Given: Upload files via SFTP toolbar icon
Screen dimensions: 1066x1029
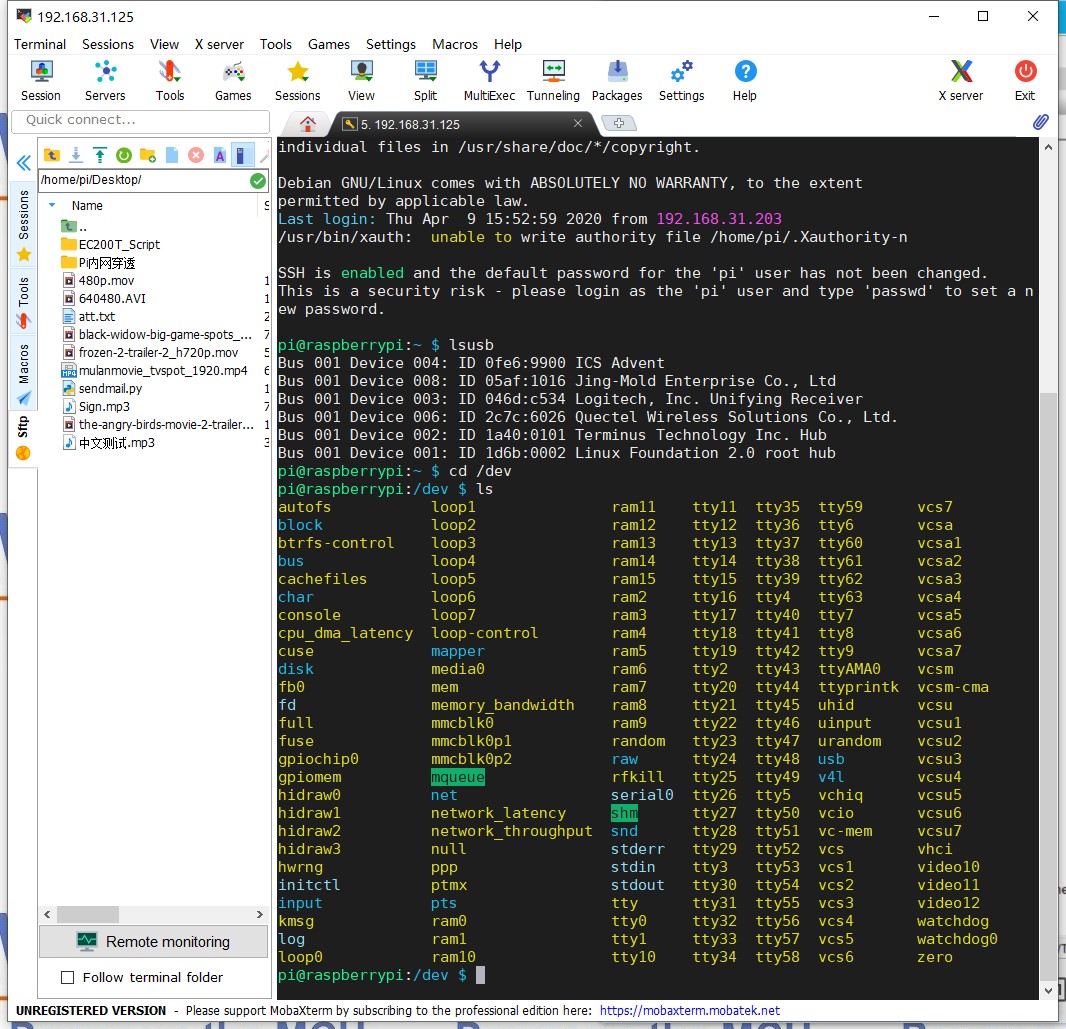Looking at the screenshot, I should point(100,155).
